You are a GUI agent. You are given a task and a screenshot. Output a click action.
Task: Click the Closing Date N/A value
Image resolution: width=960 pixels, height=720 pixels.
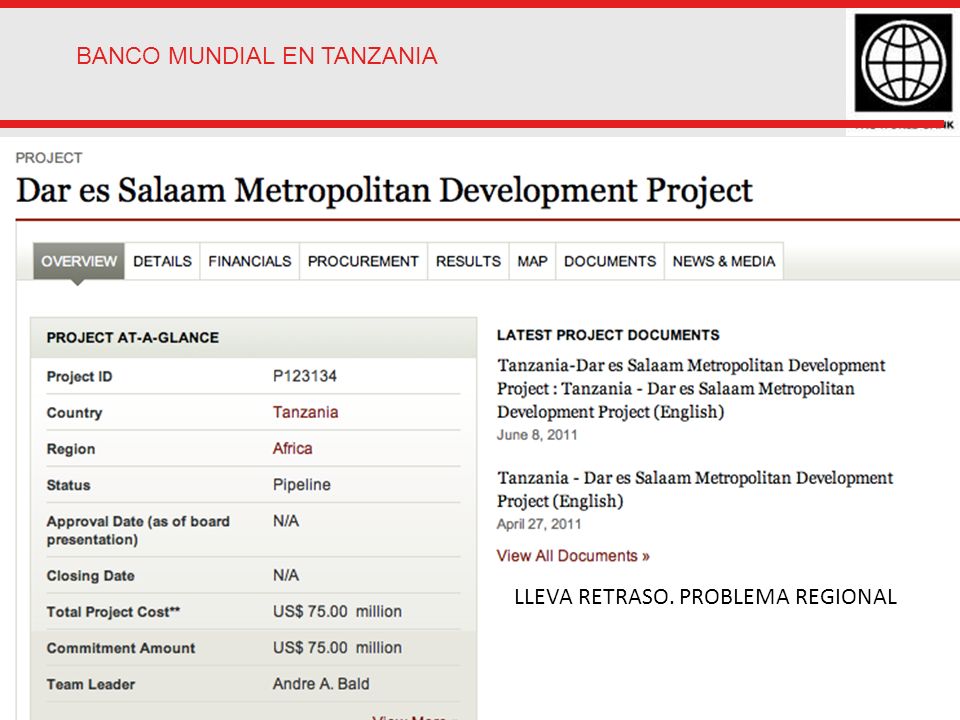tap(286, 576)
